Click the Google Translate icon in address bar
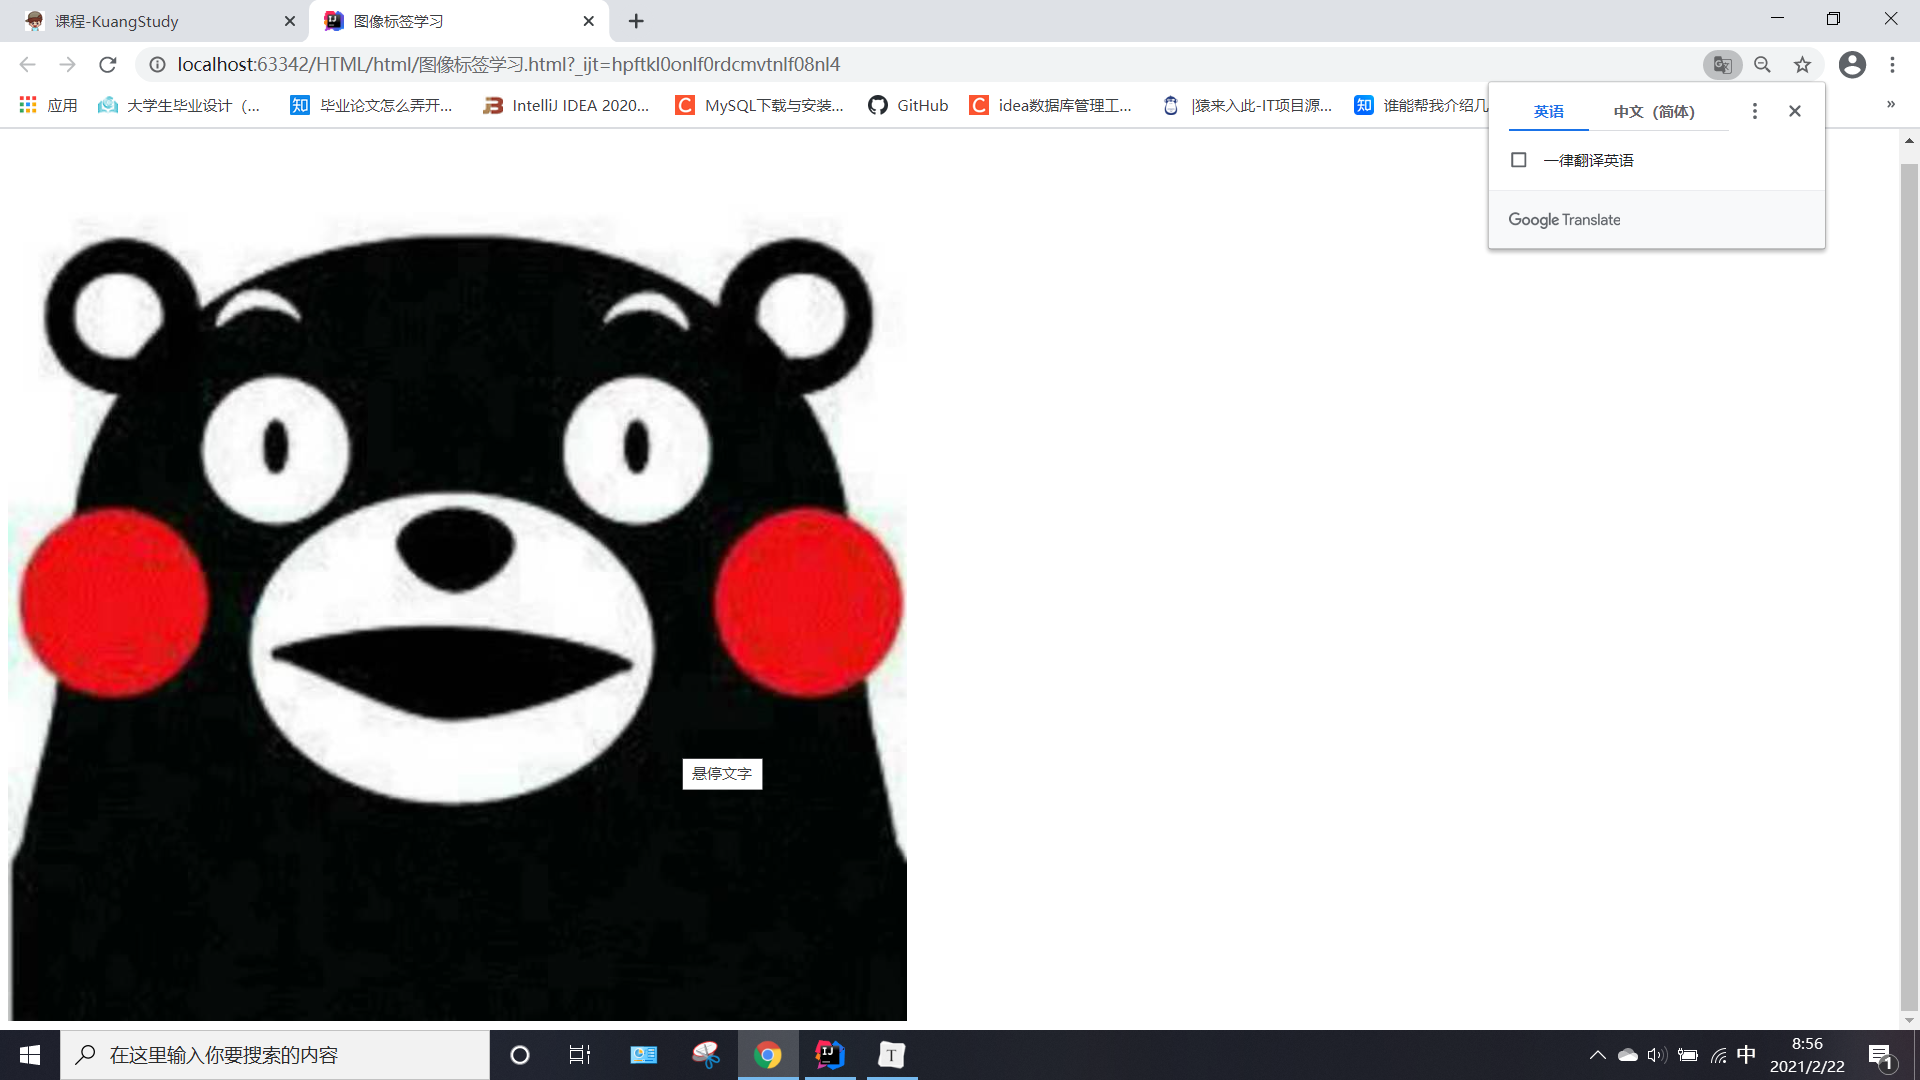 click(1722, 65)
